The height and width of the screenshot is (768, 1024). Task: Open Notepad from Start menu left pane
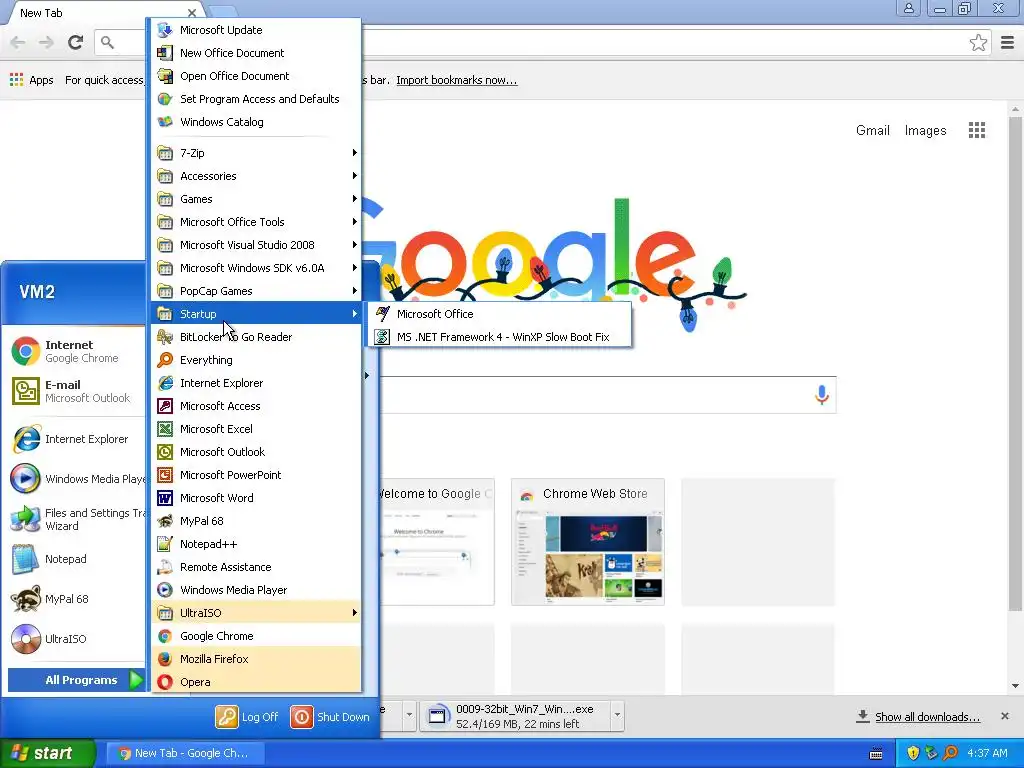(76, 559)
